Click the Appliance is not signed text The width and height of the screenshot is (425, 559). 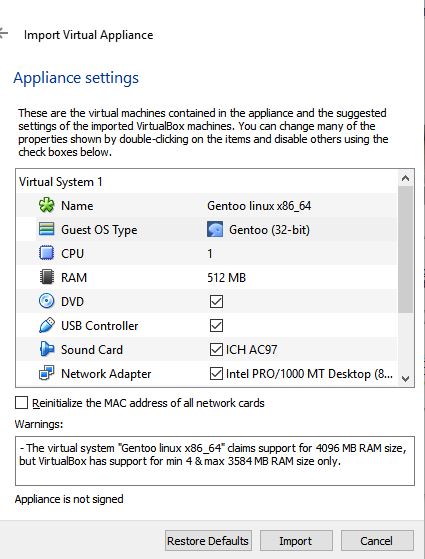[69, 499]
